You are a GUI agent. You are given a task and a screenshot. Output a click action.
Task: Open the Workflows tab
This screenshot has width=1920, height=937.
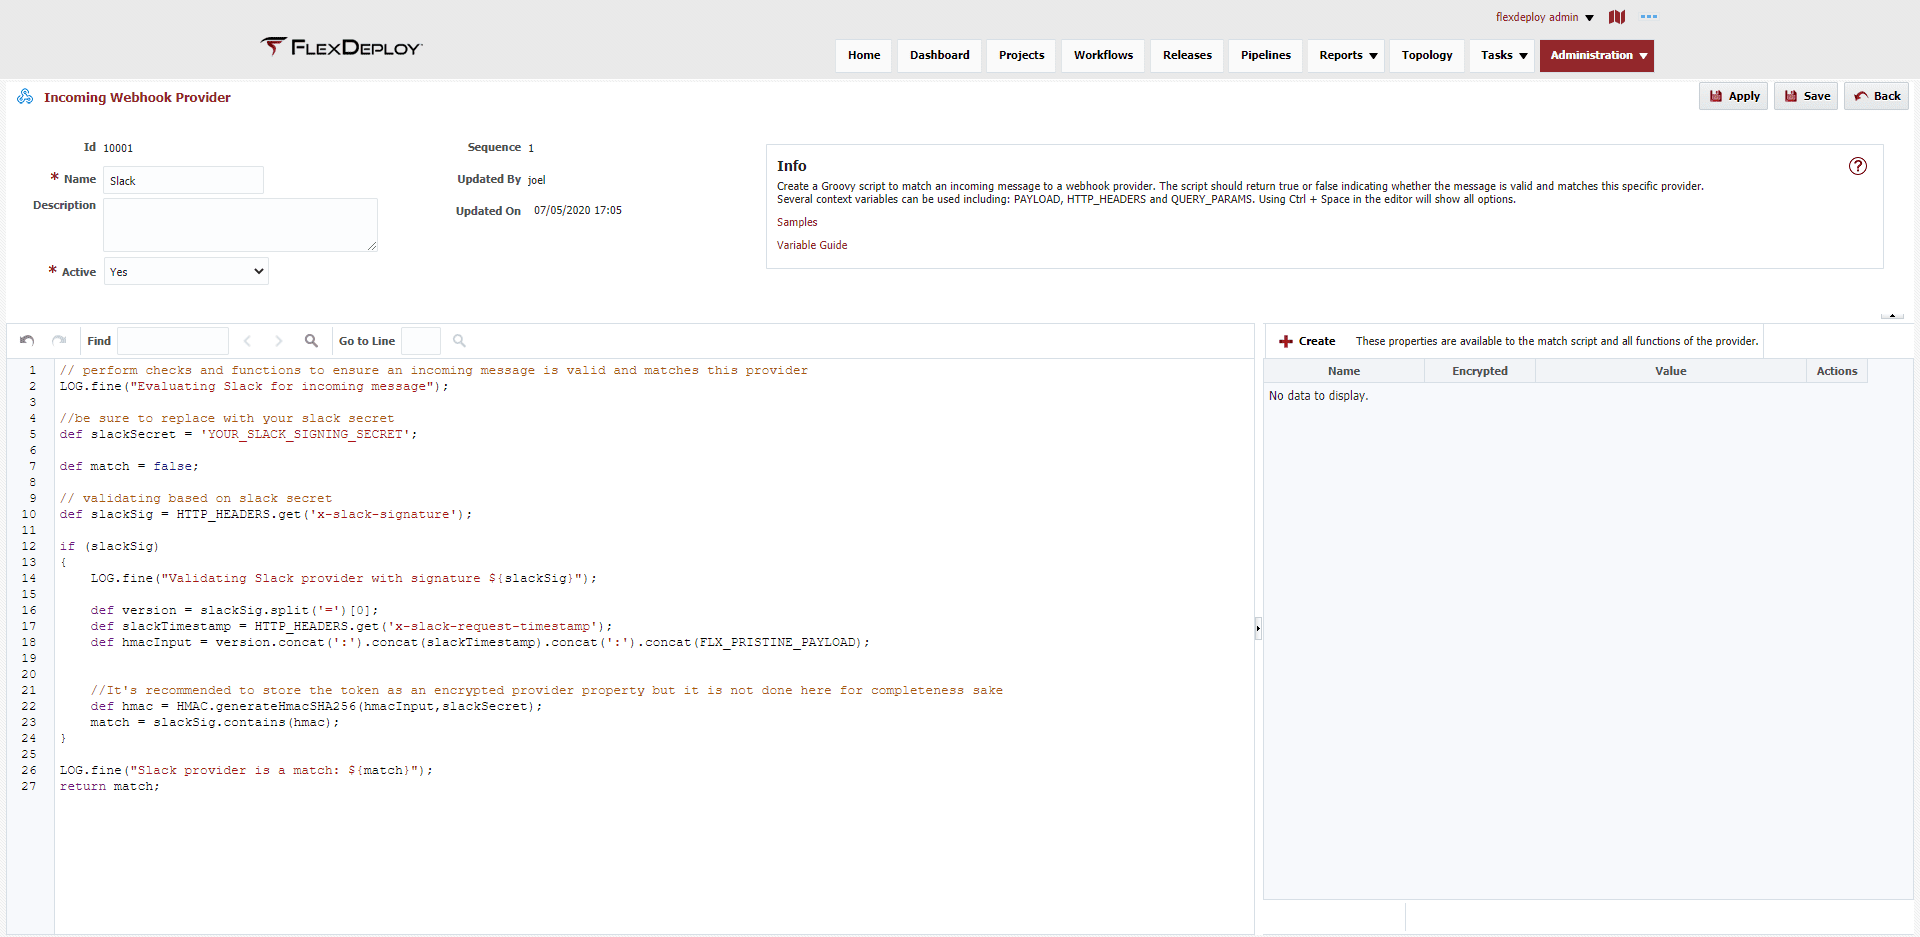click(x=1104, y=55)
